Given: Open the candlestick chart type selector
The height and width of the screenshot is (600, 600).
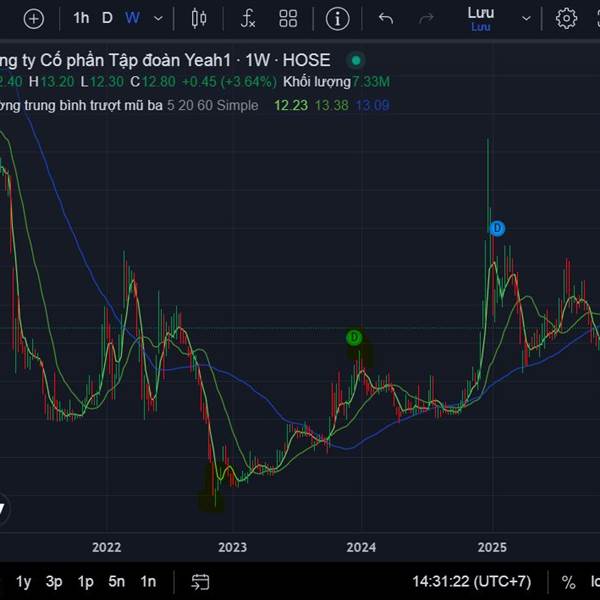Looking at the screenshot, I should point(199,18).
